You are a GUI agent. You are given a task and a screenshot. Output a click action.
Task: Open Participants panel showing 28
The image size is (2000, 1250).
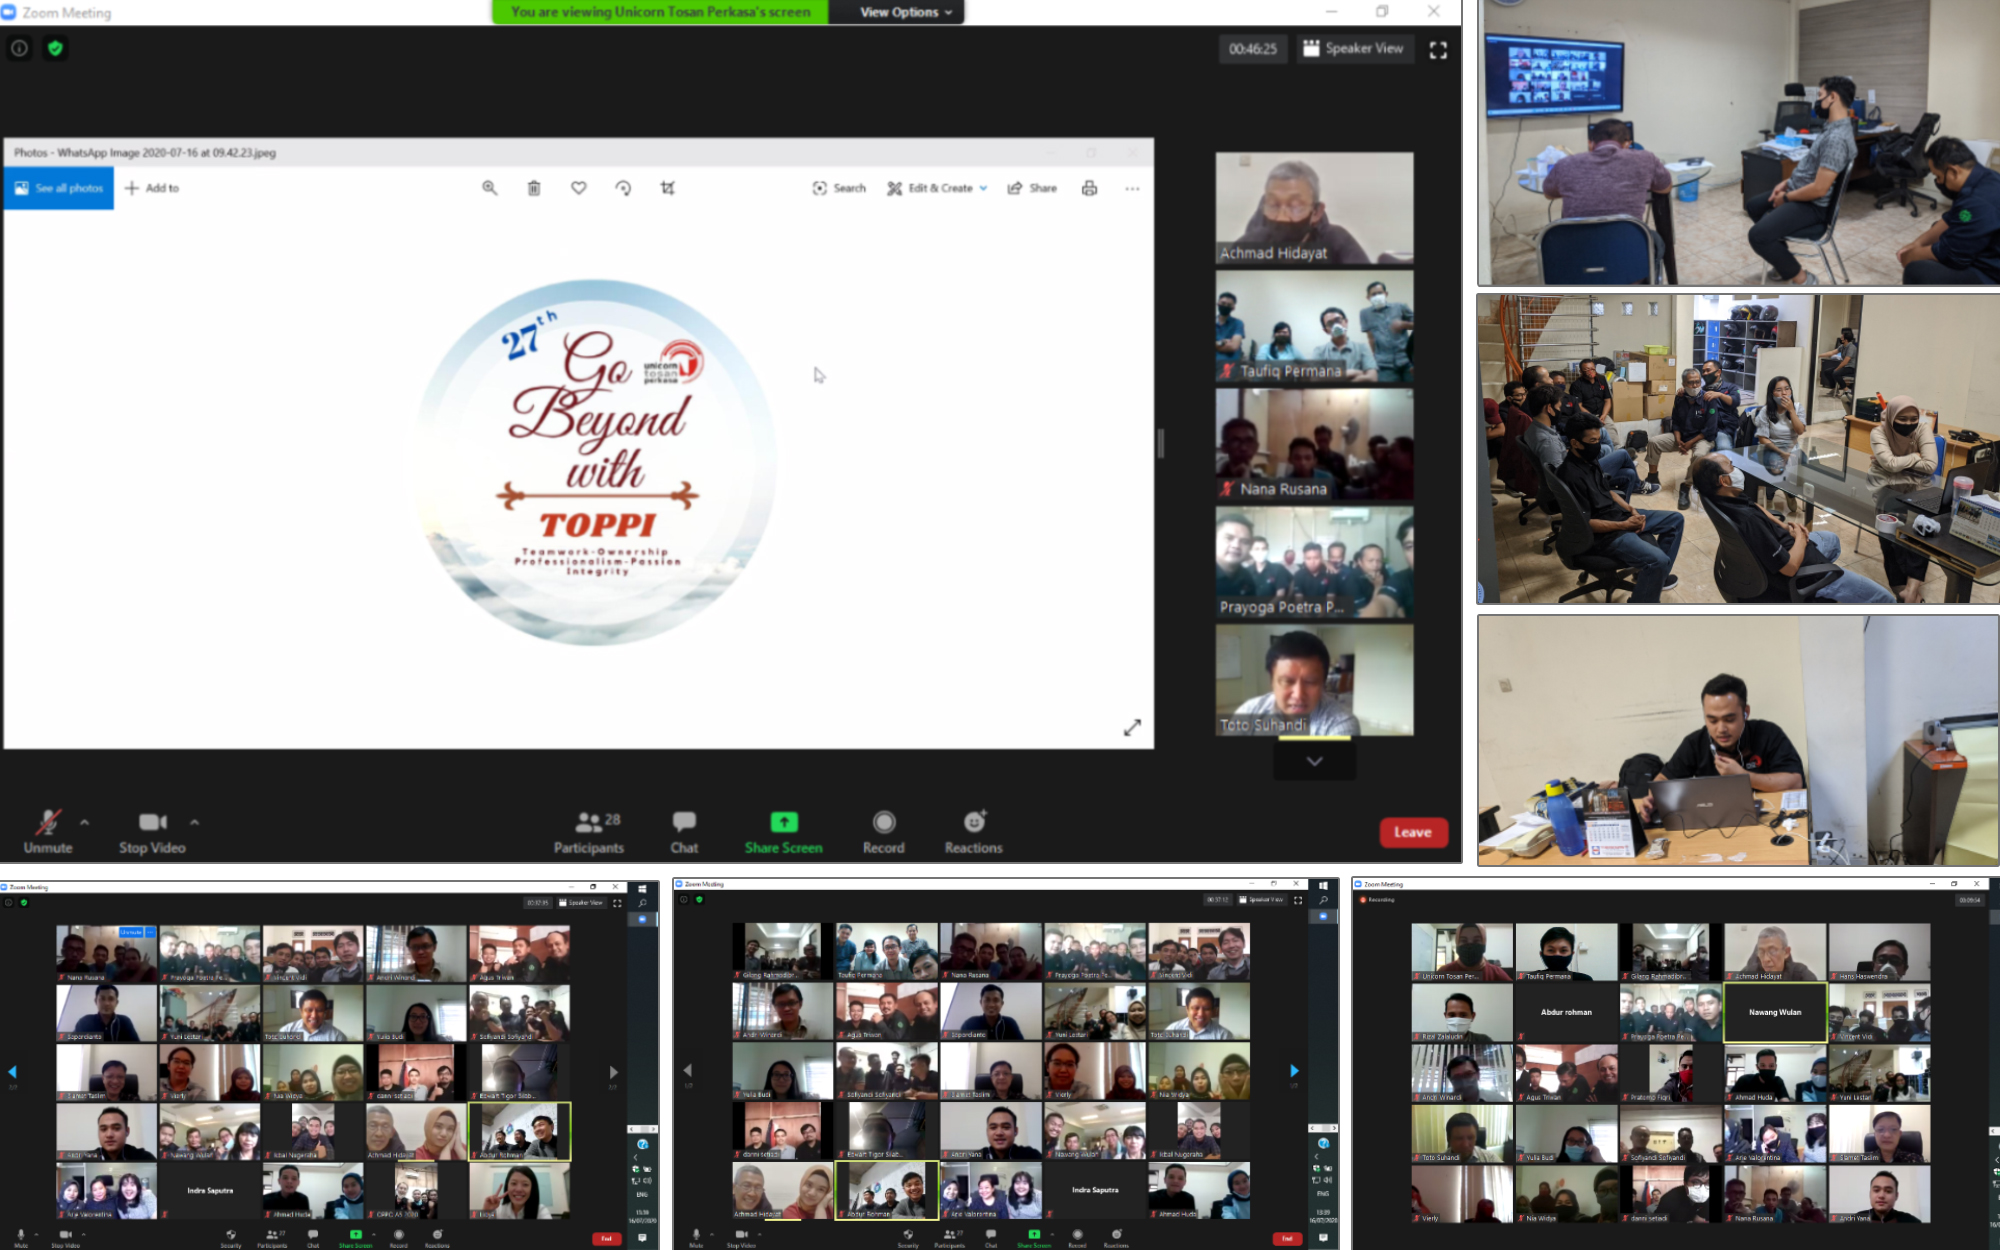tap(589, 832)
